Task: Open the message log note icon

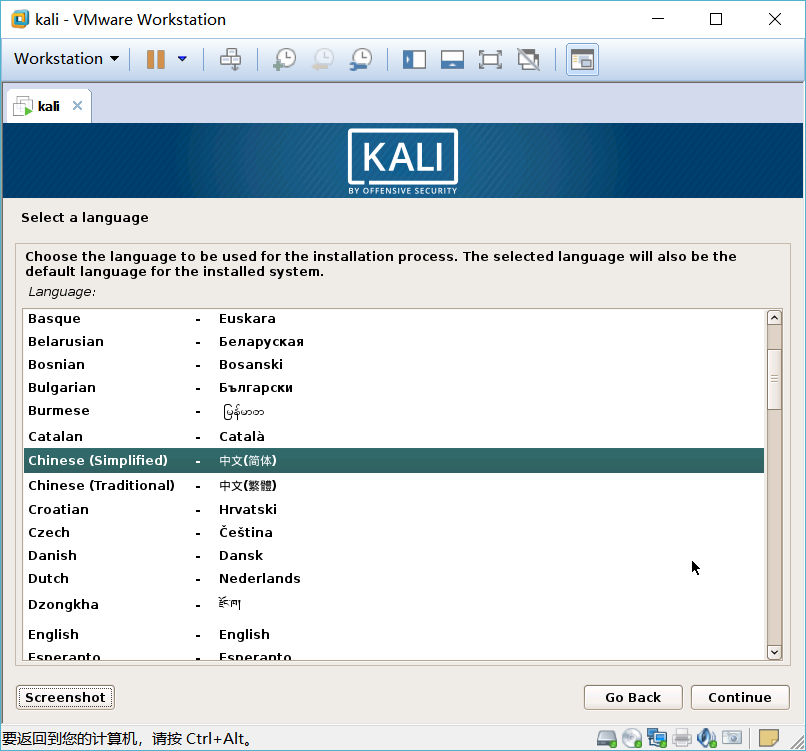Action: pos(769,738)
